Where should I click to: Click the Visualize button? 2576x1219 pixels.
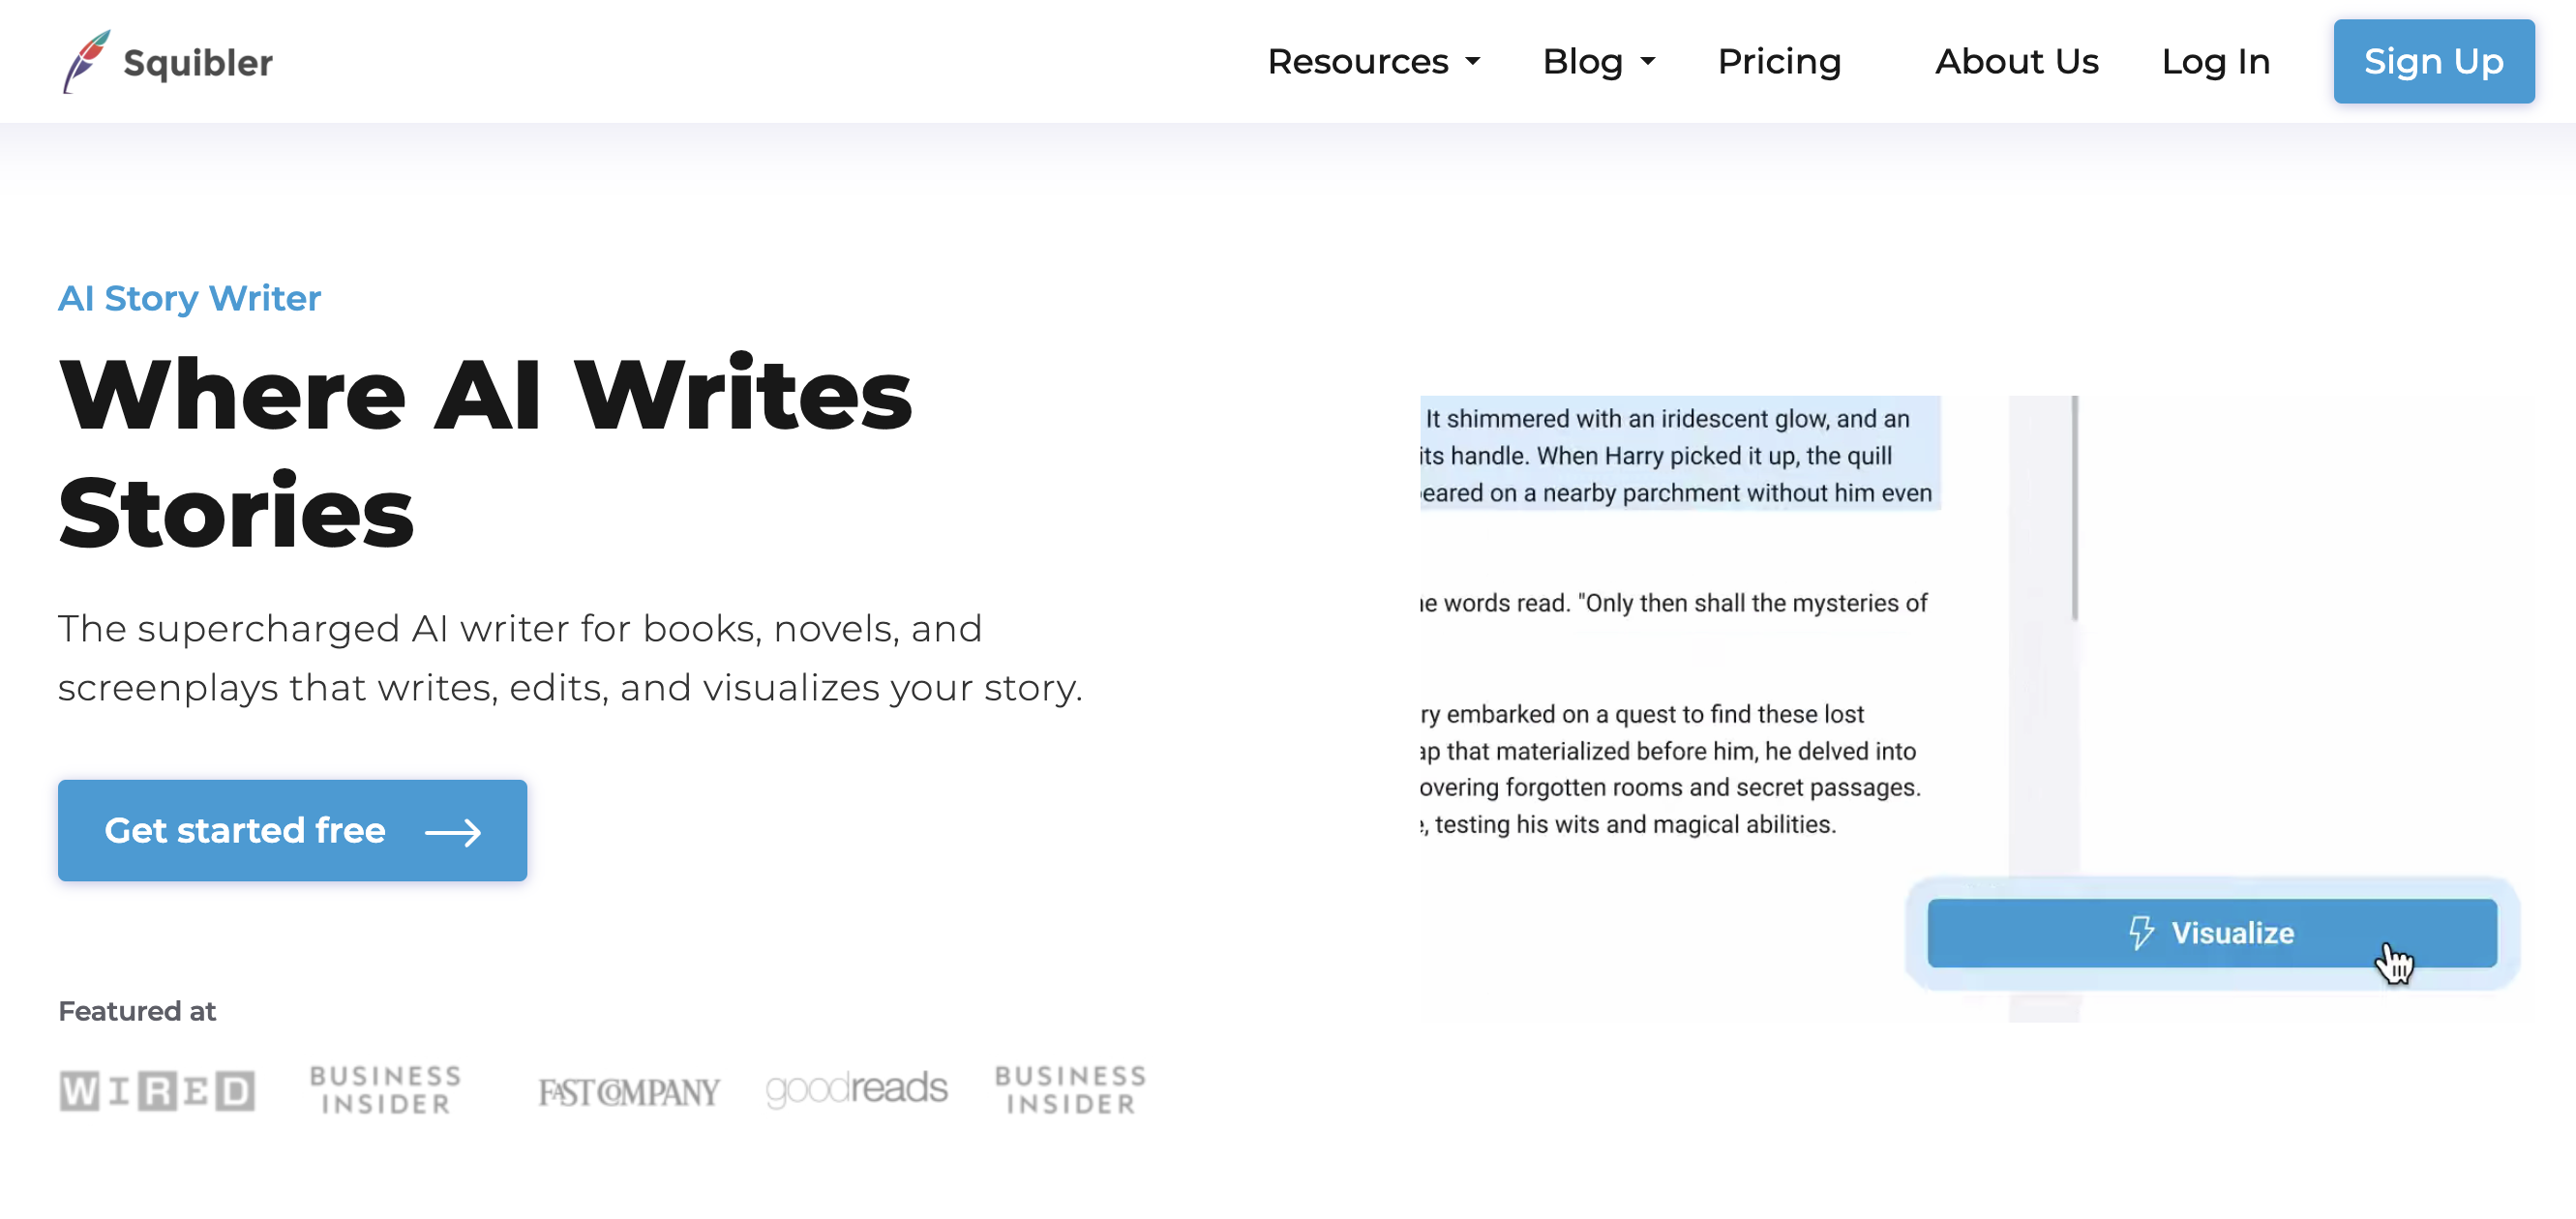2212,933
